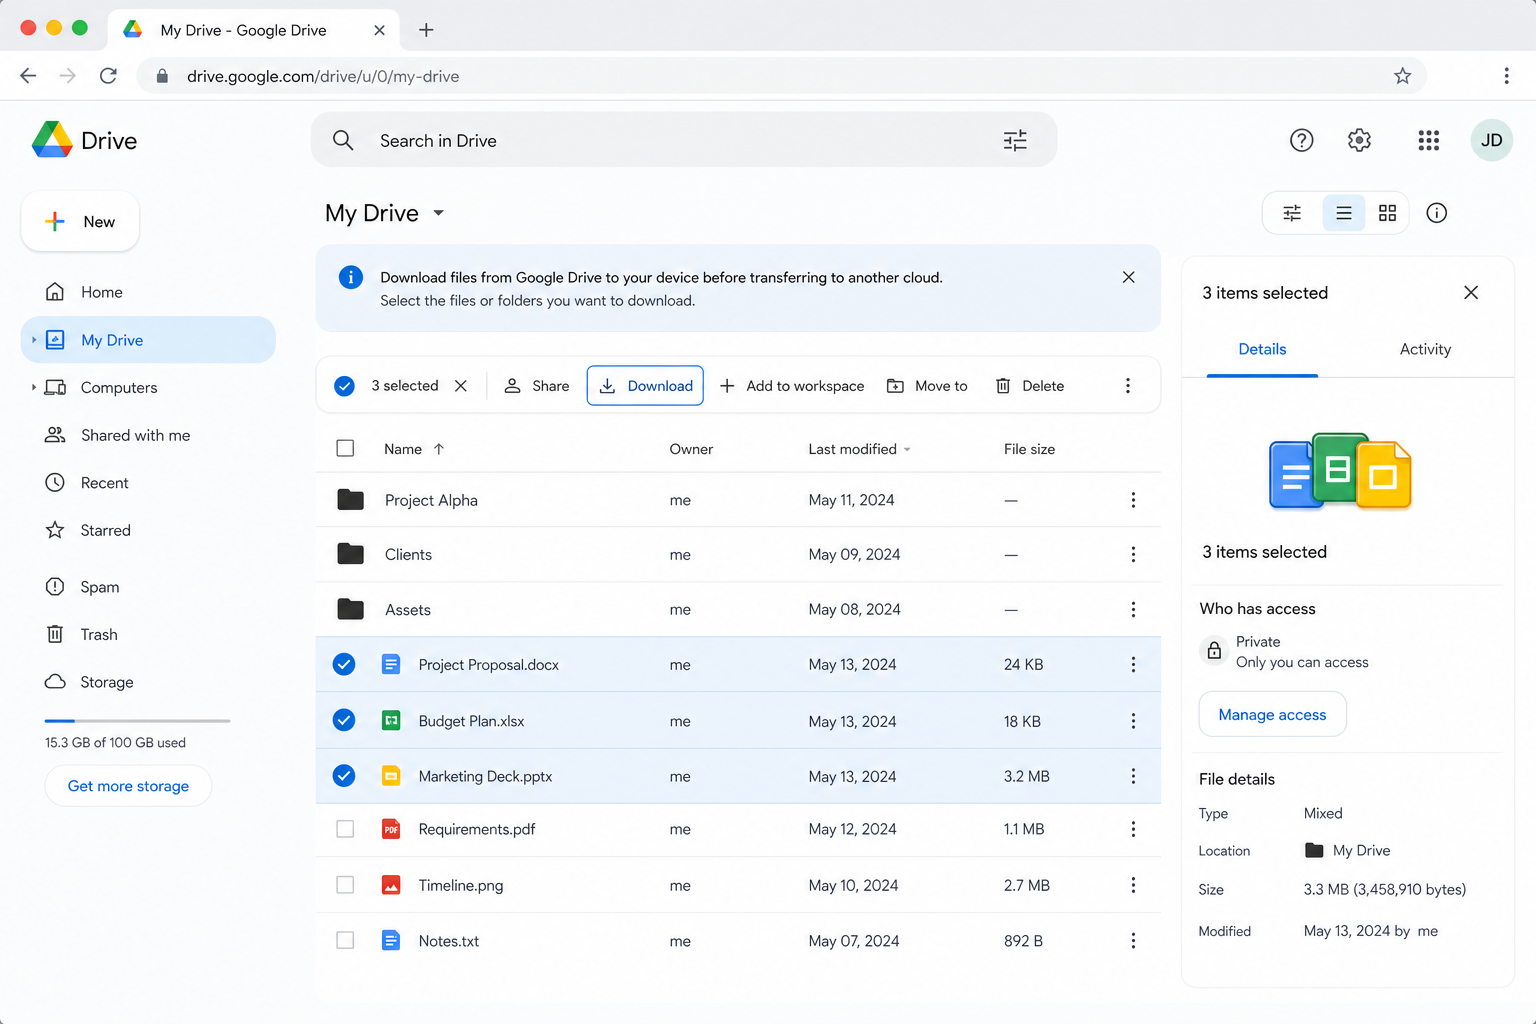Bookmark page with the star icon
This screenshot has width=1536, height=1024.
1402,76
